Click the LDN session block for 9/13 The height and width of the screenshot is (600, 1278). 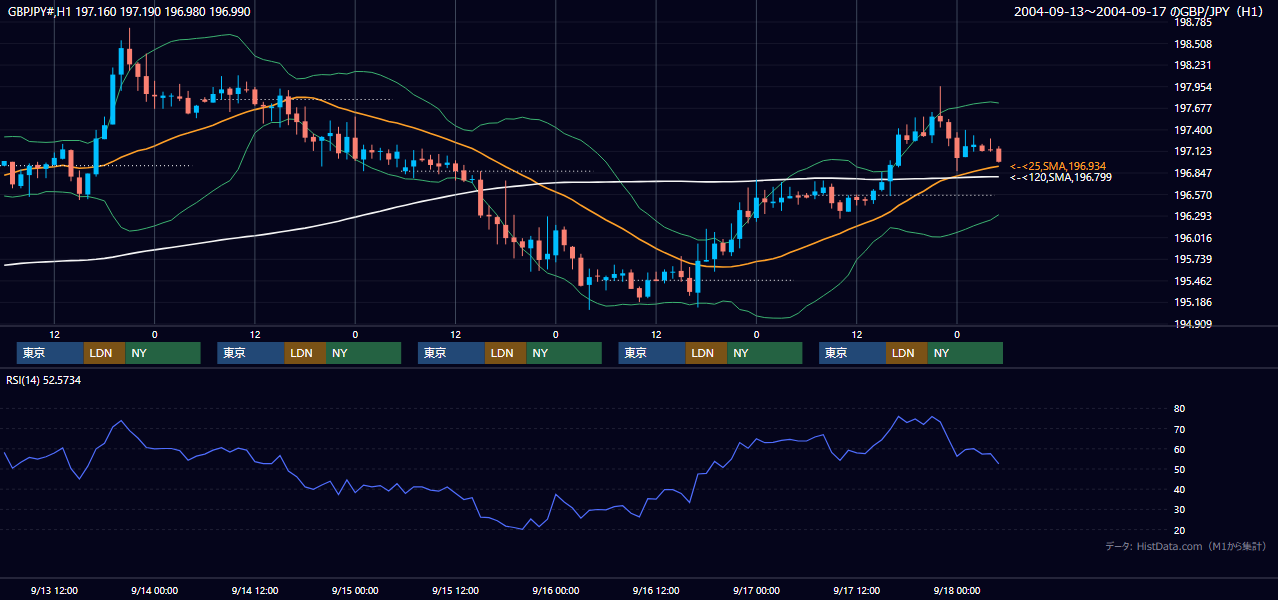(104, 353)
